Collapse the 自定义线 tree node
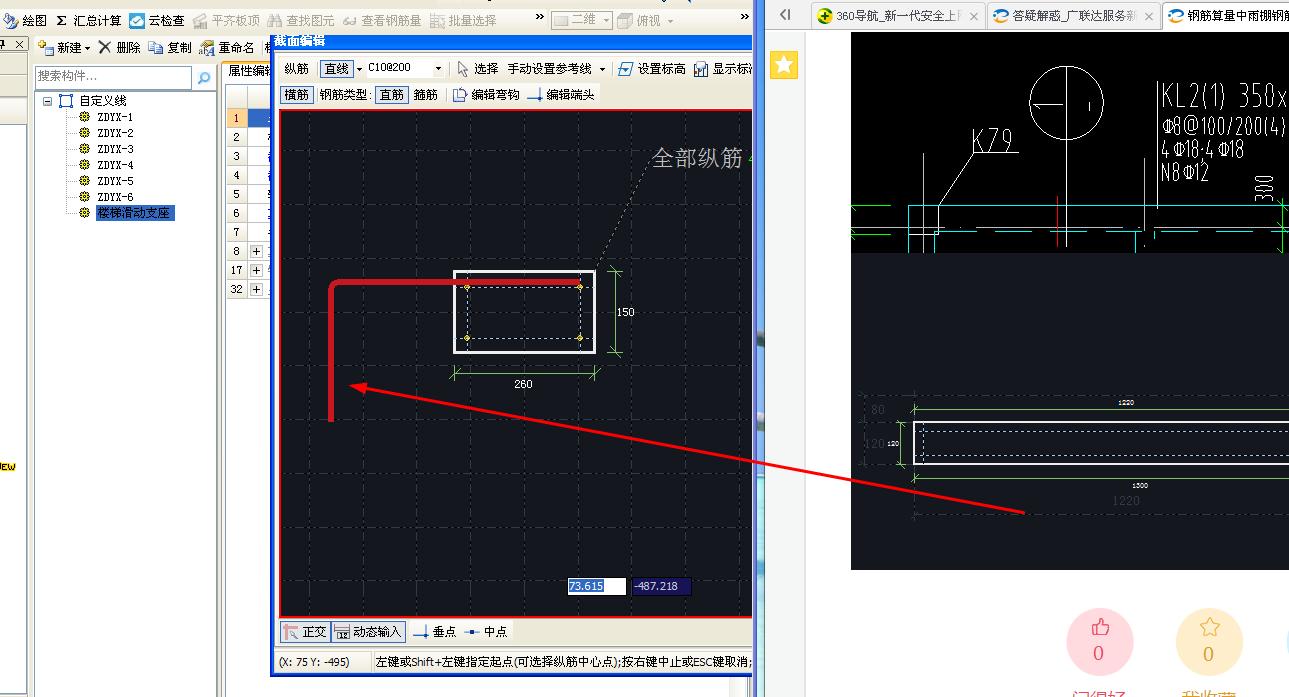1289x697 pixels. pos(47,101)
